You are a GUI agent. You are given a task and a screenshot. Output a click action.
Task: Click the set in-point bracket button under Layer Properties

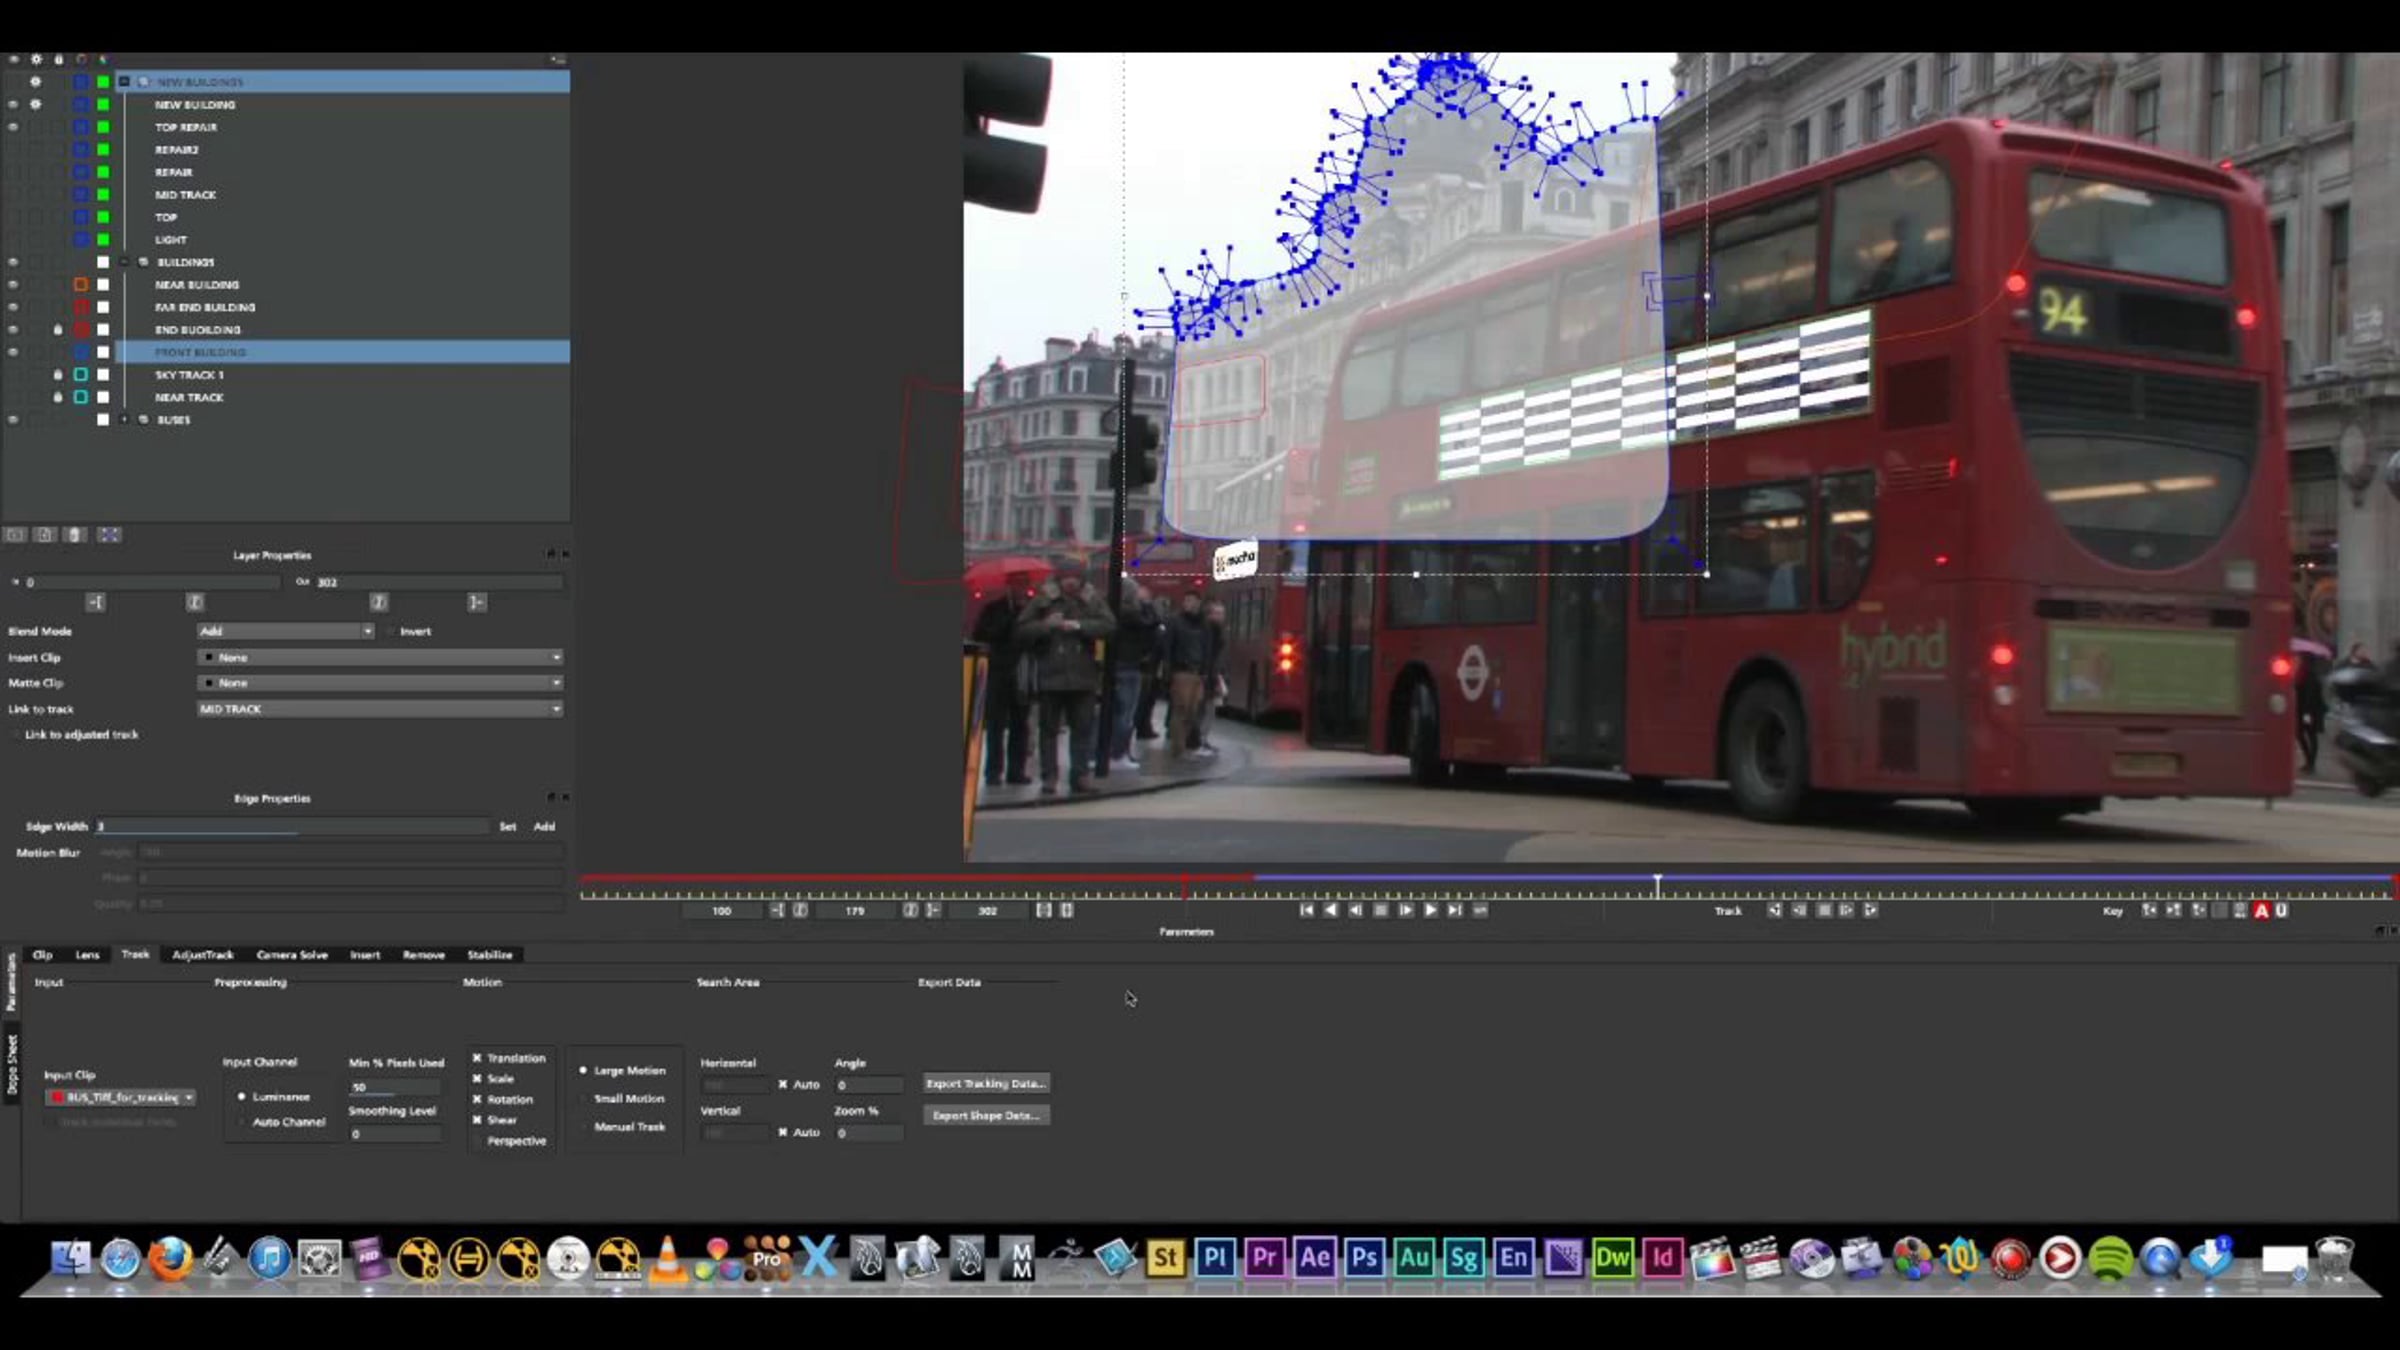tap(95, 602)
